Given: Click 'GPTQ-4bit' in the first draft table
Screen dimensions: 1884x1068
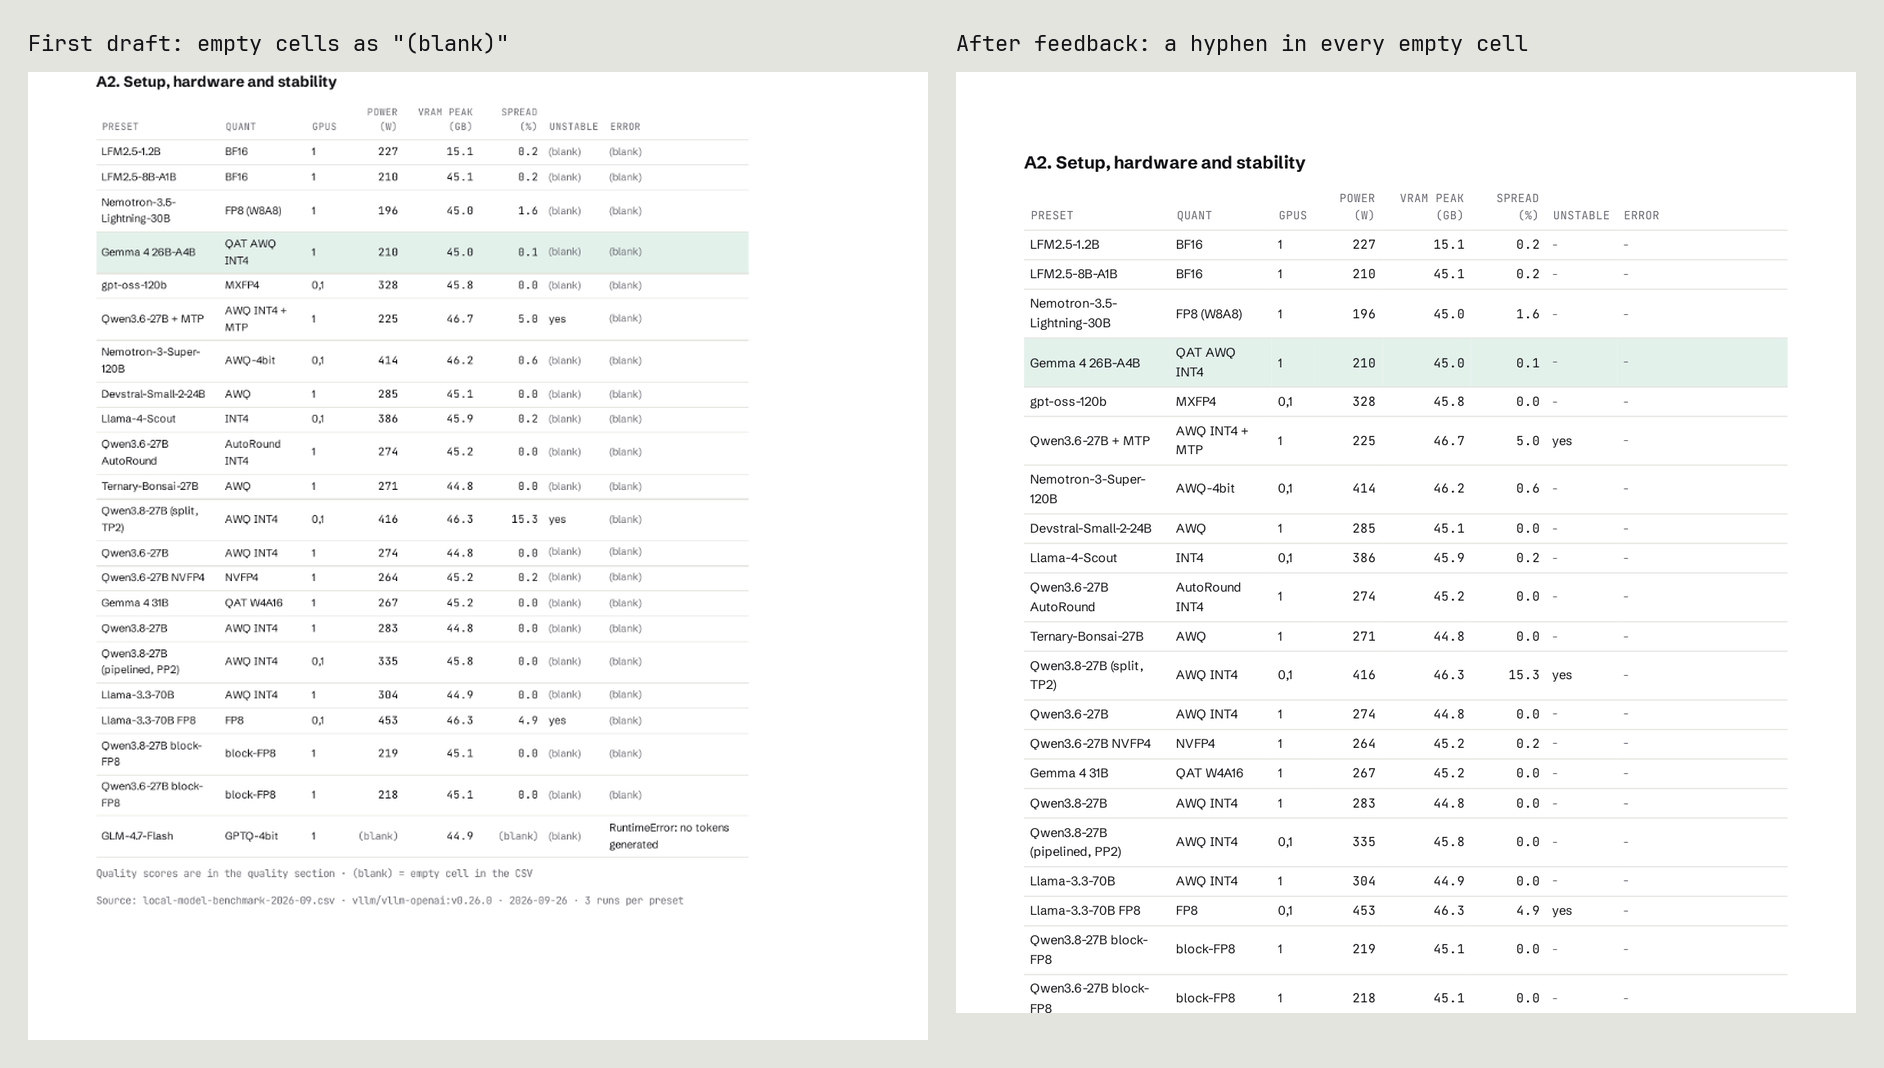Looking at the screenshot, I should [252, 836].
